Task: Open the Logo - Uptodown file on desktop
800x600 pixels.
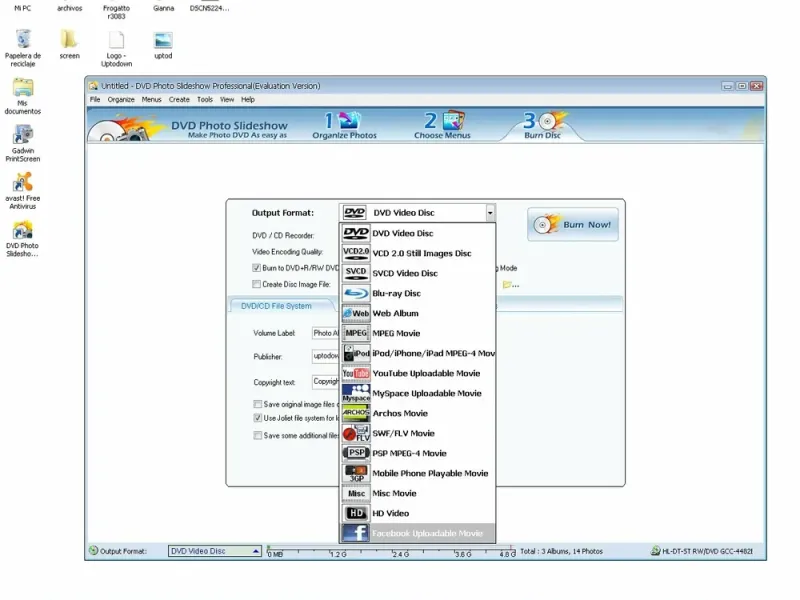Action: [x=116, y=40]
